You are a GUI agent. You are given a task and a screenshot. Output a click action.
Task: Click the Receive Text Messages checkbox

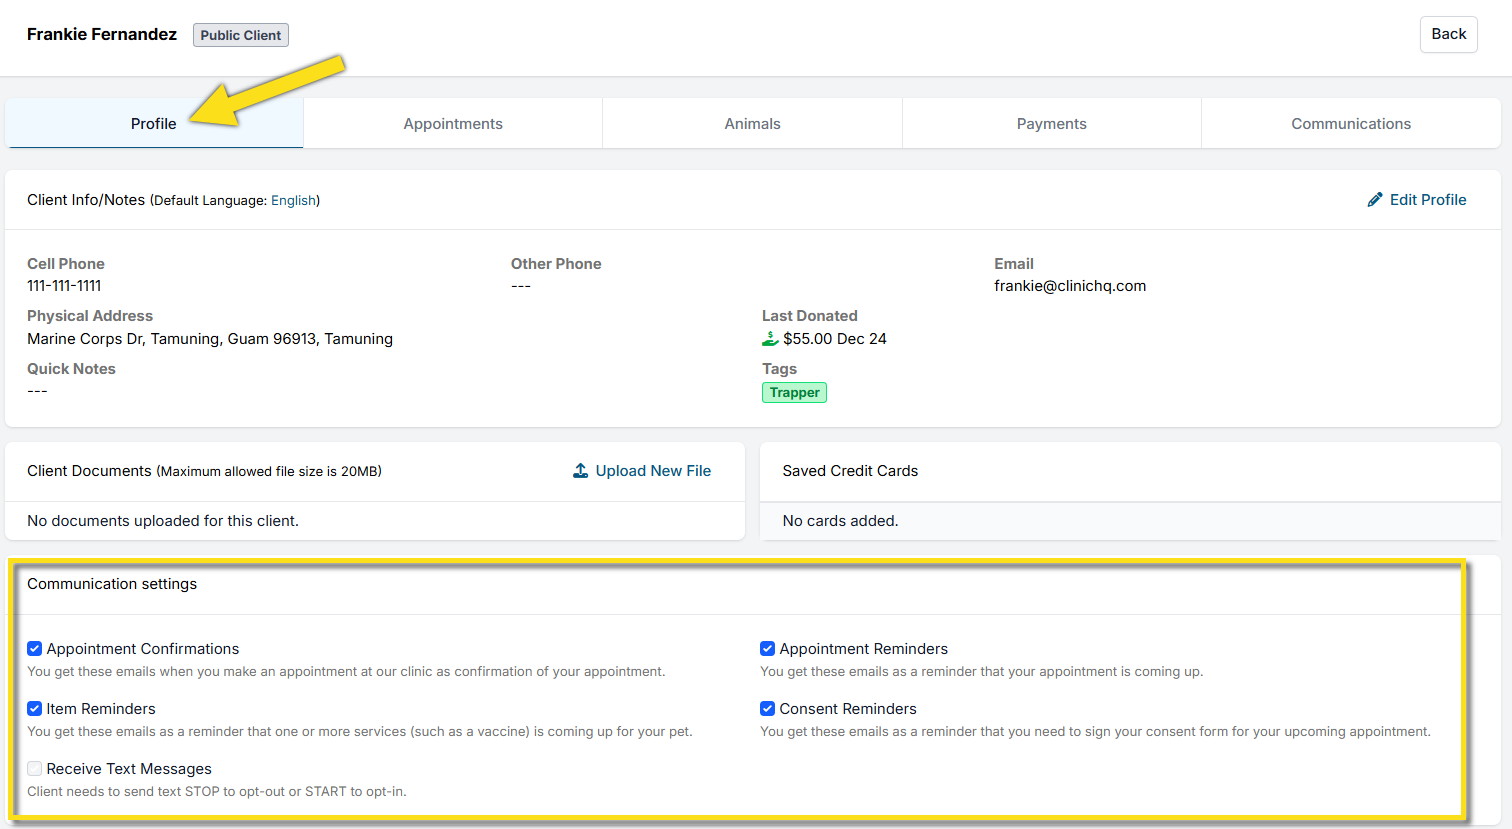(x=35, y=769)
